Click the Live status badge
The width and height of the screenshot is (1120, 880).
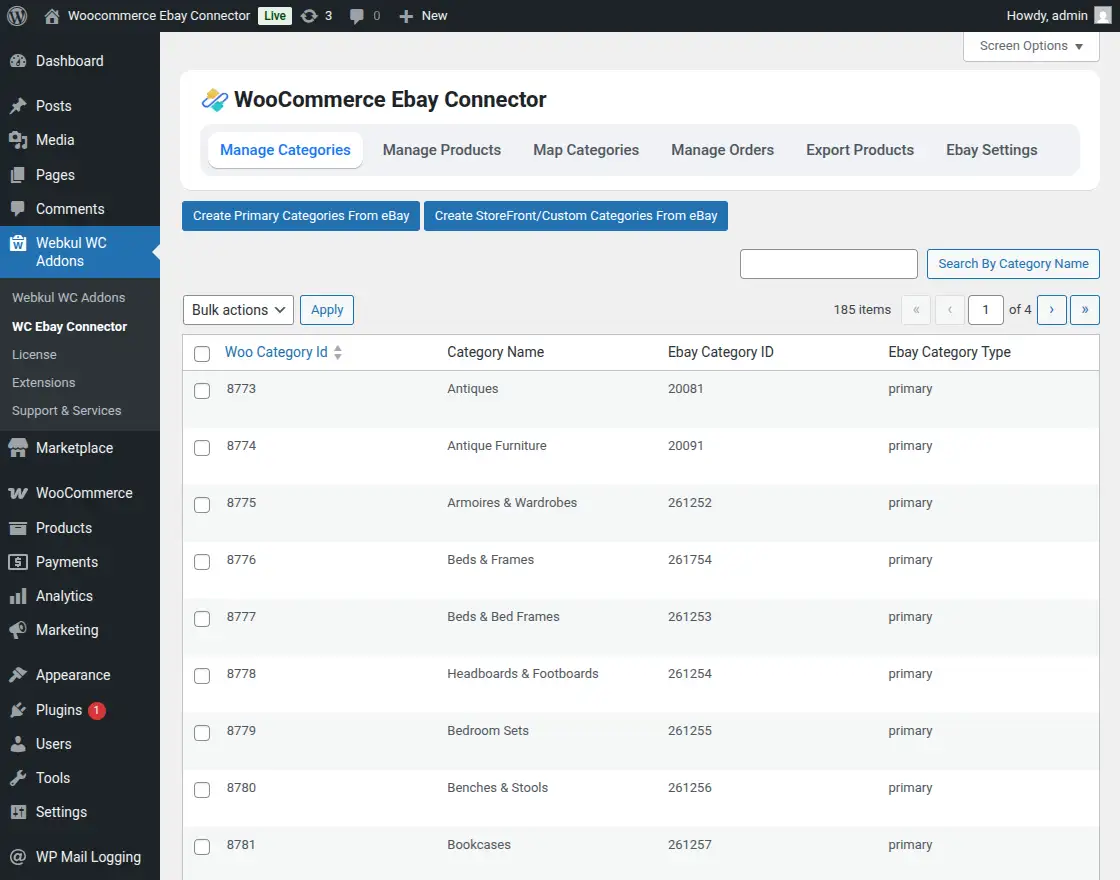[x=275, y=16]
